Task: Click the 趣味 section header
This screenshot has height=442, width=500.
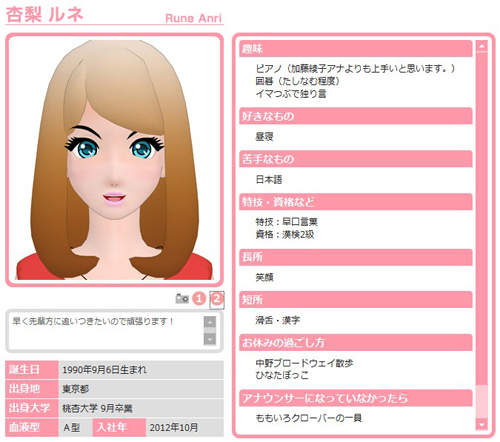Action: coord(356,49)
